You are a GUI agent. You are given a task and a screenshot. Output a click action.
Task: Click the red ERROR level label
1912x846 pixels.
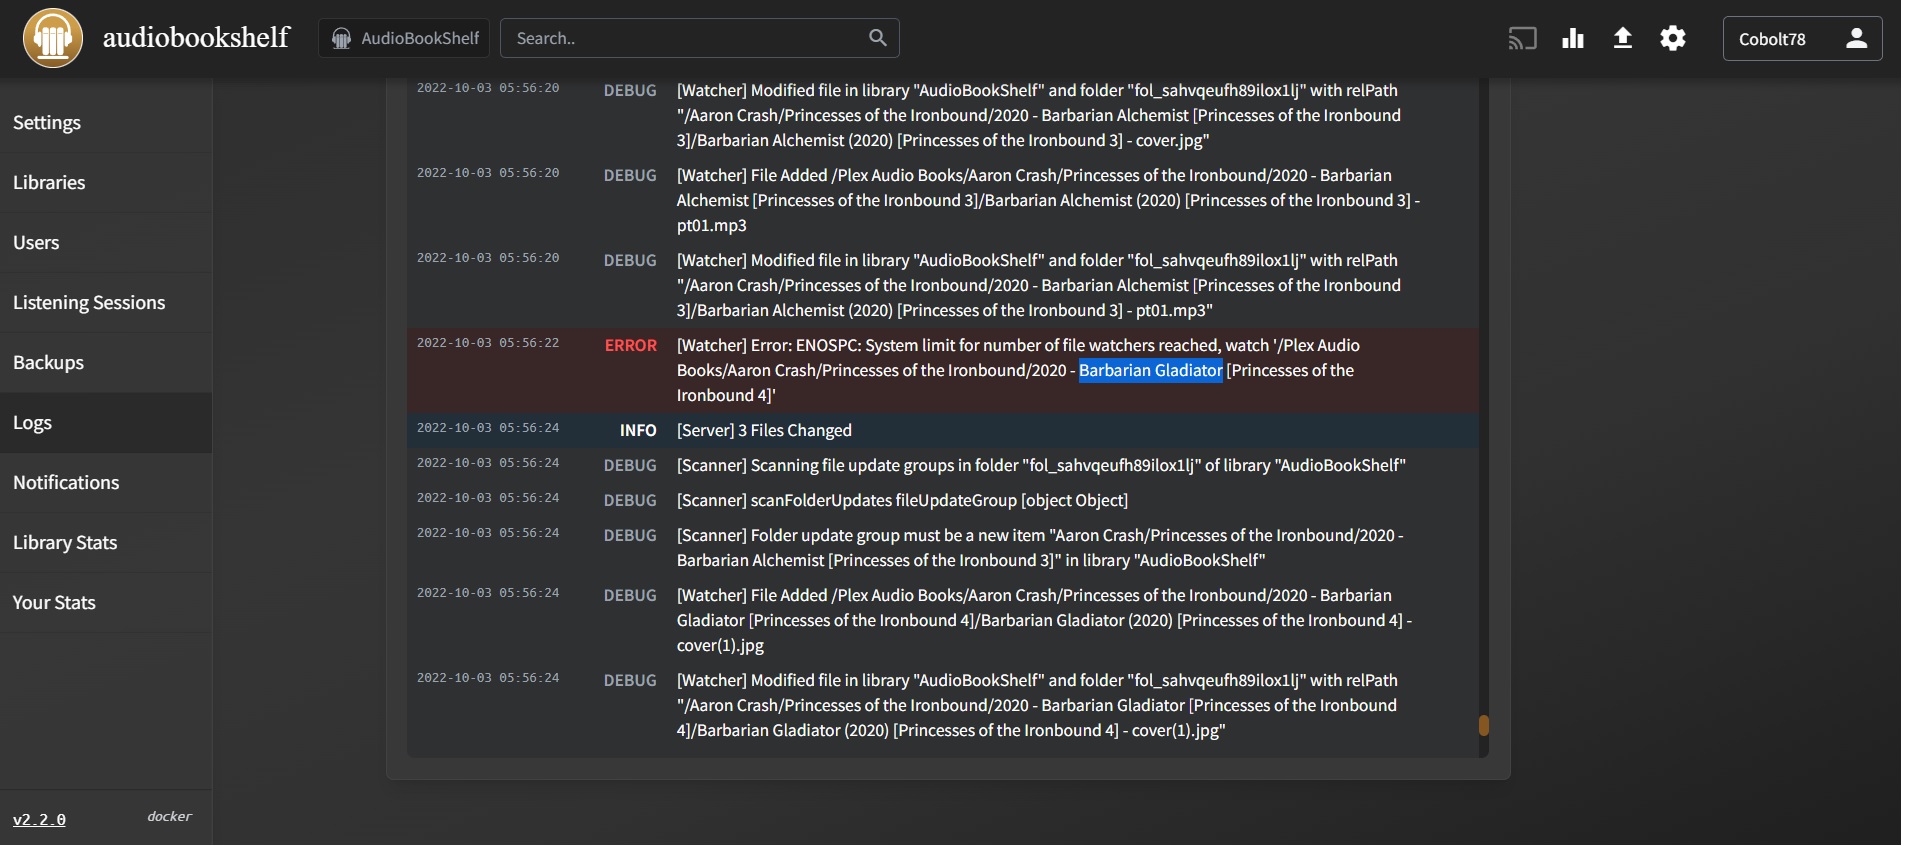631,345
